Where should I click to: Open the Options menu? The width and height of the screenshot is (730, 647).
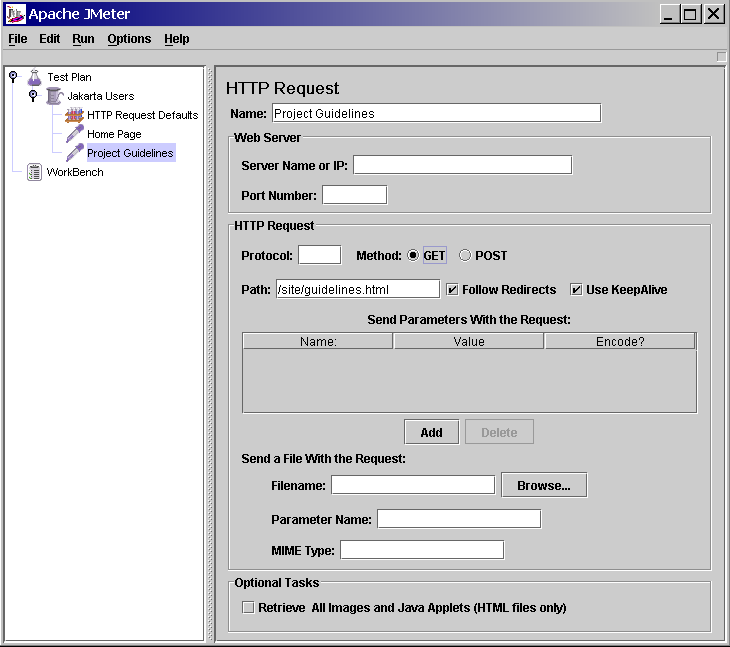pos(129,39)
